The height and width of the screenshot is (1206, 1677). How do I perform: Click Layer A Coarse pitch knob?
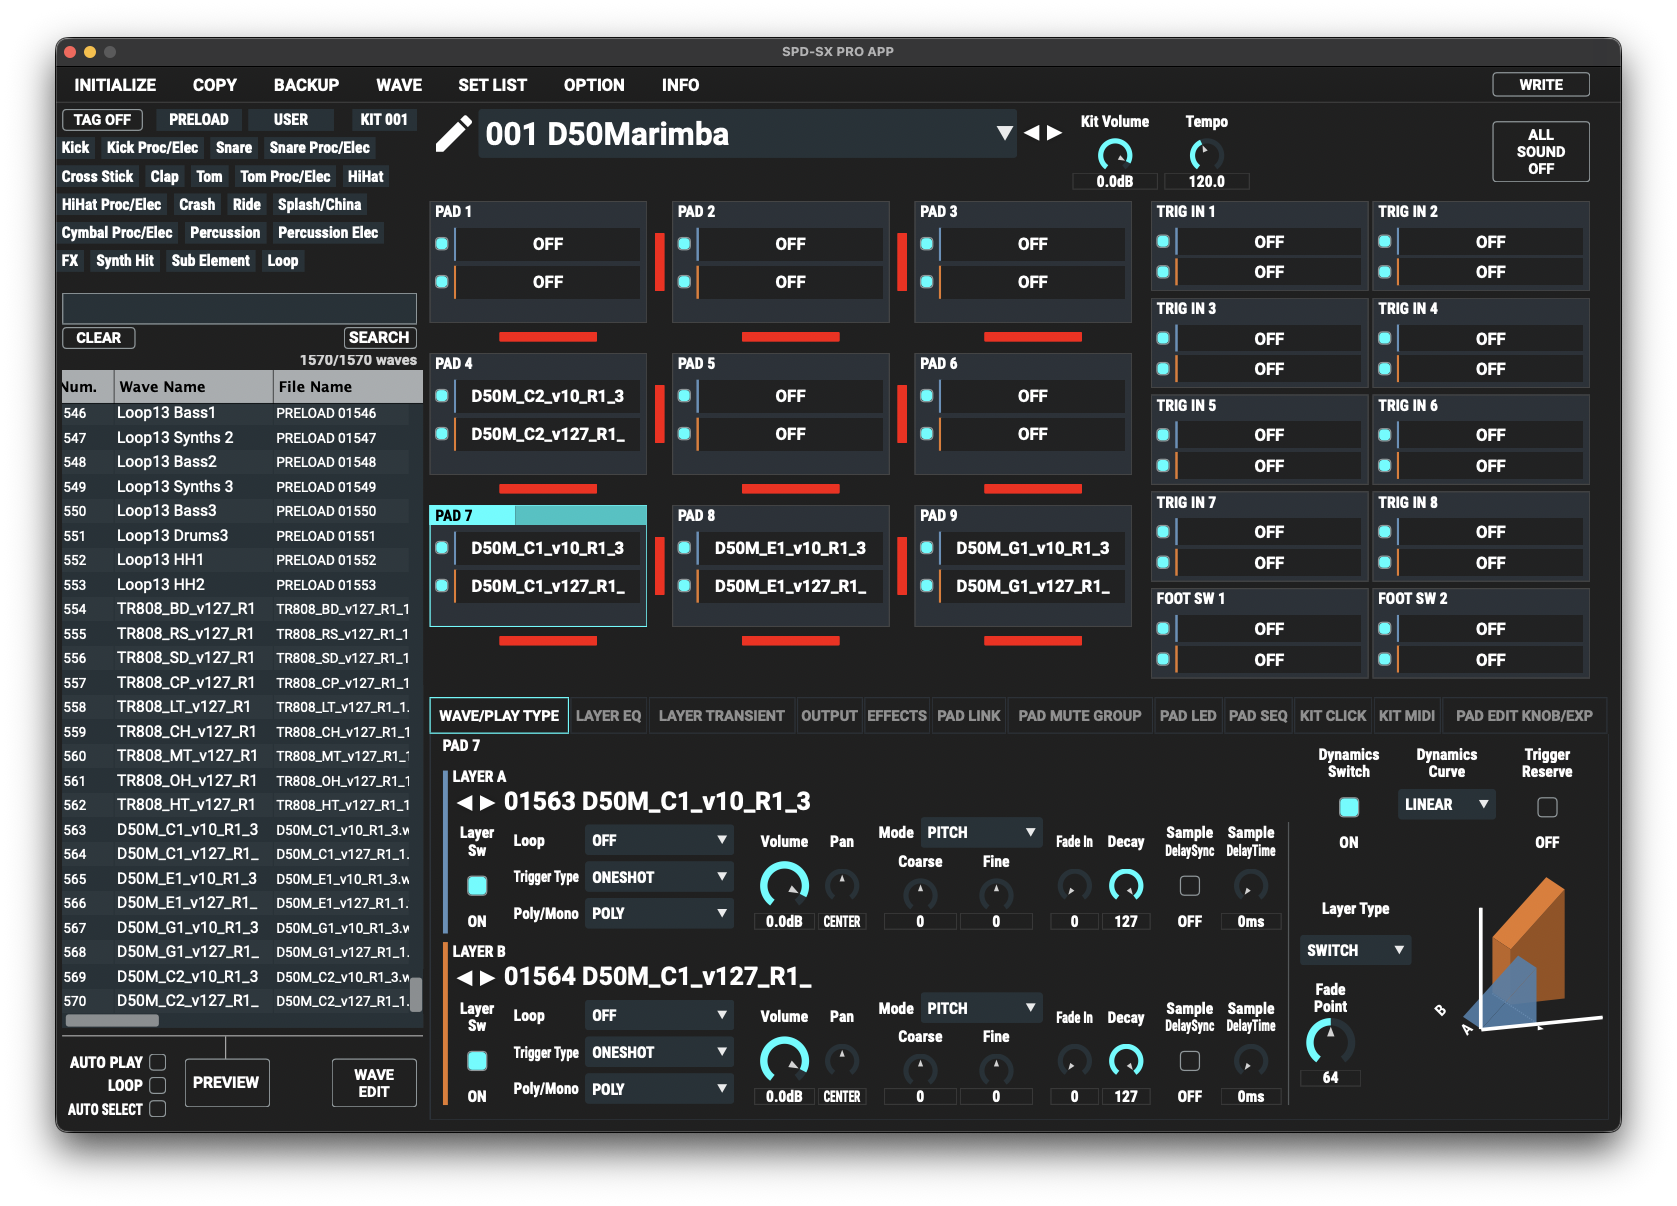[920, 894]
